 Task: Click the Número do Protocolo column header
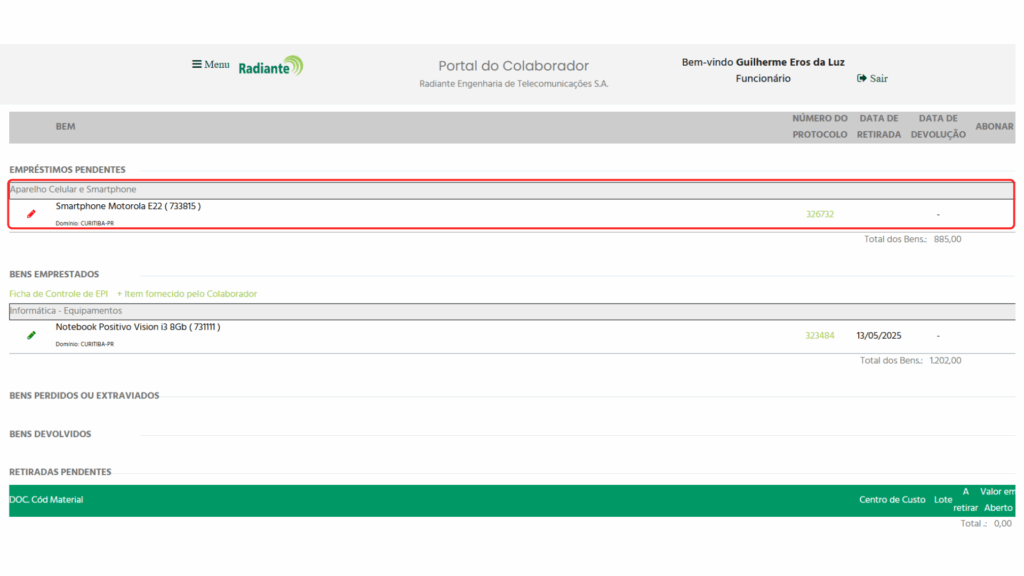click(x=819, y=126)
